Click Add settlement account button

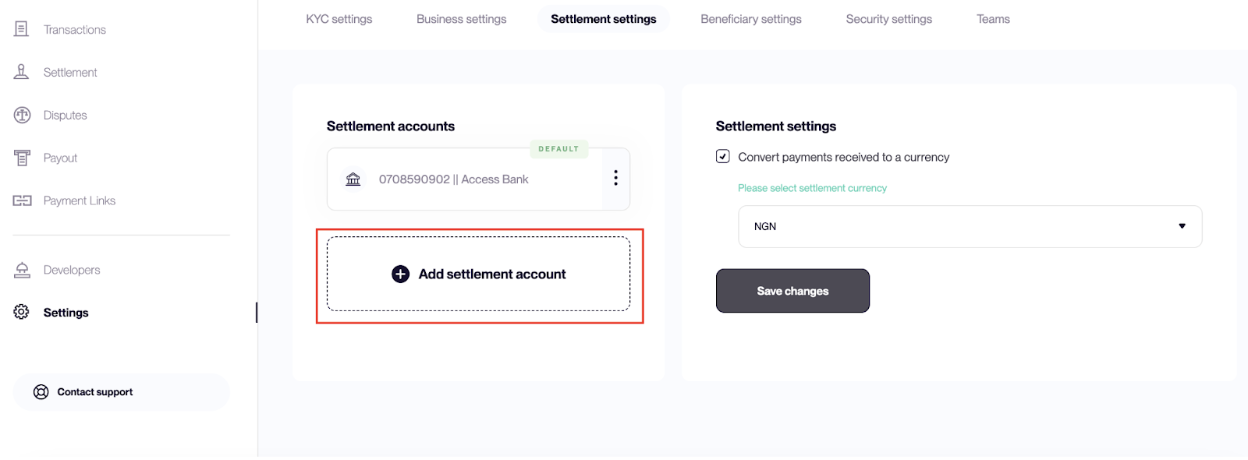click(479, 274)
